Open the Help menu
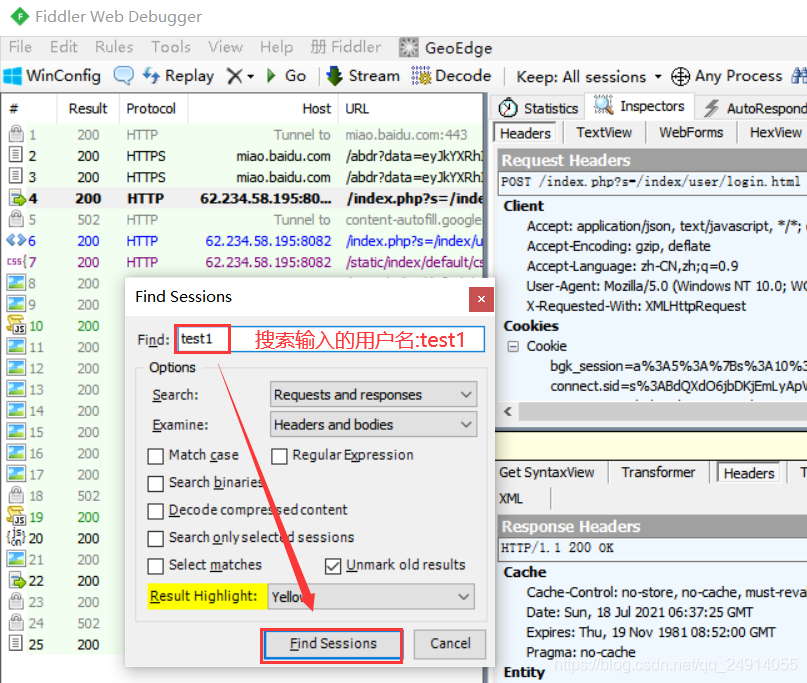The height and width of the screenshot is (683, 807). coord(276,47)
